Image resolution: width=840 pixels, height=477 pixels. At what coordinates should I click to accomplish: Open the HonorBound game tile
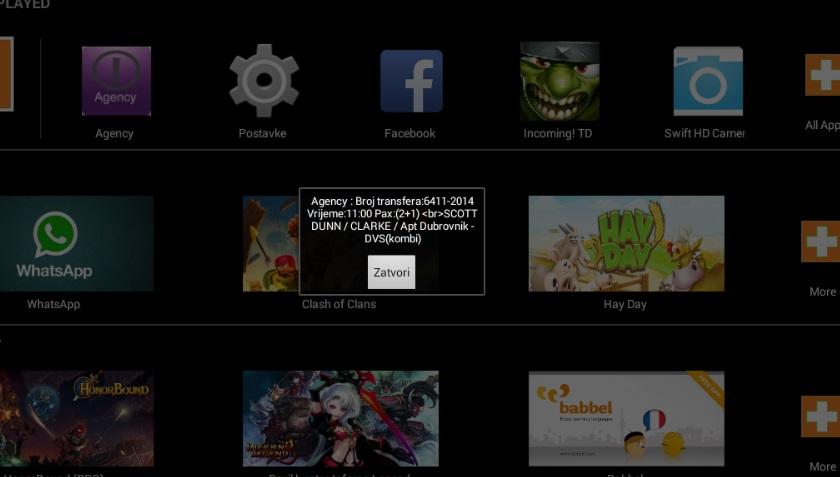coord(77,419)
